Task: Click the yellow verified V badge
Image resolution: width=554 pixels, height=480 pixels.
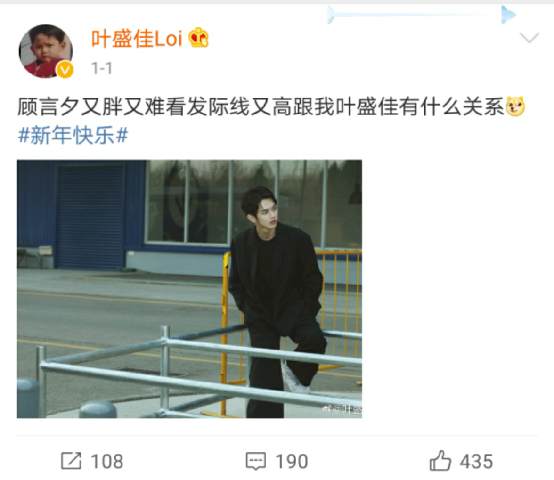Action: coord(65,70)
